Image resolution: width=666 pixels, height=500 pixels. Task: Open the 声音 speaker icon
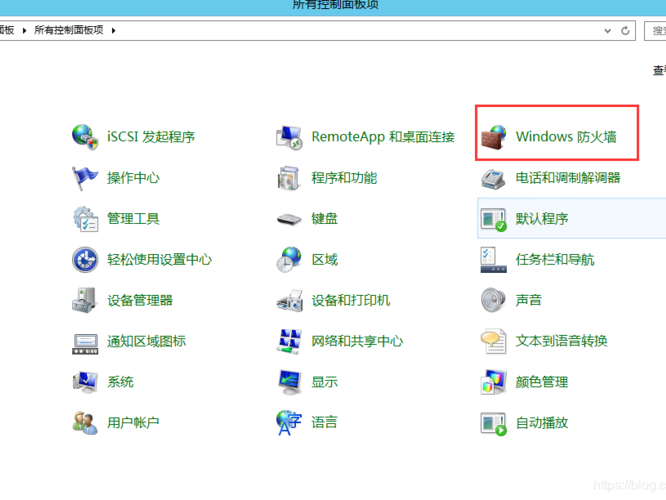click(x=494, y=300)
